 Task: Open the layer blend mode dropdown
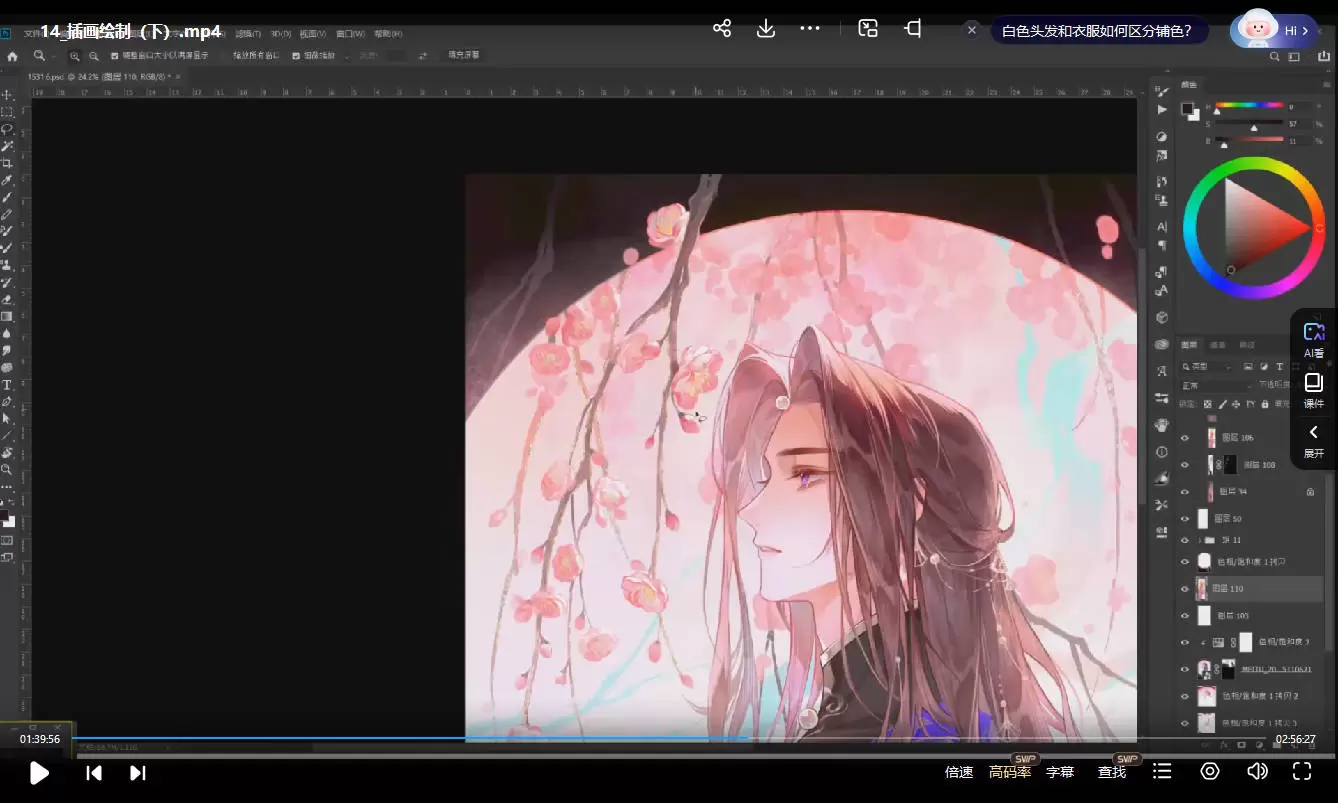[x=1217, y=385]
